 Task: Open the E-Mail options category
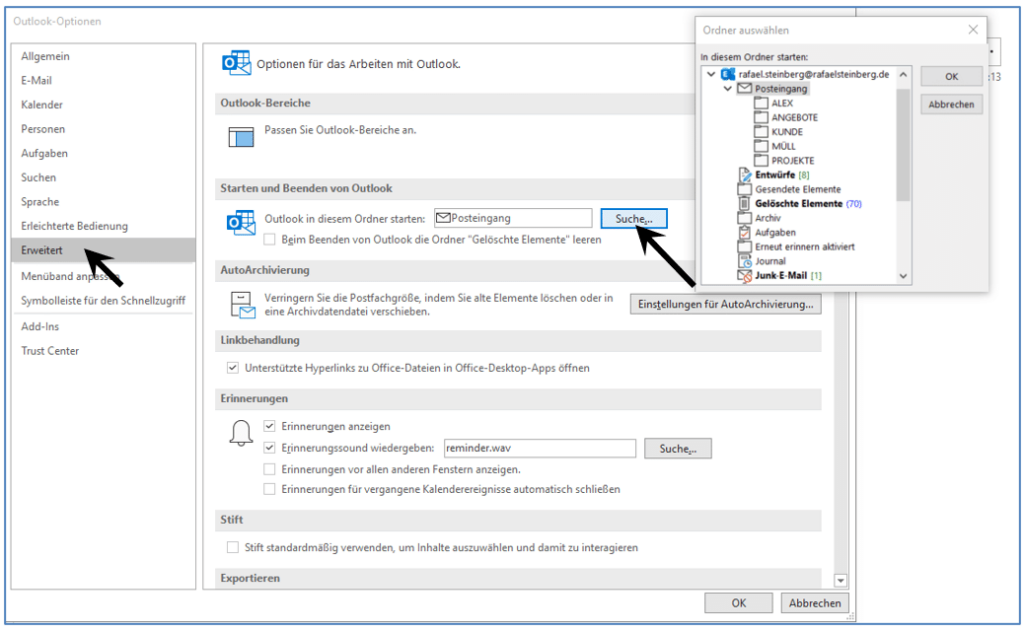pos(37,80)
